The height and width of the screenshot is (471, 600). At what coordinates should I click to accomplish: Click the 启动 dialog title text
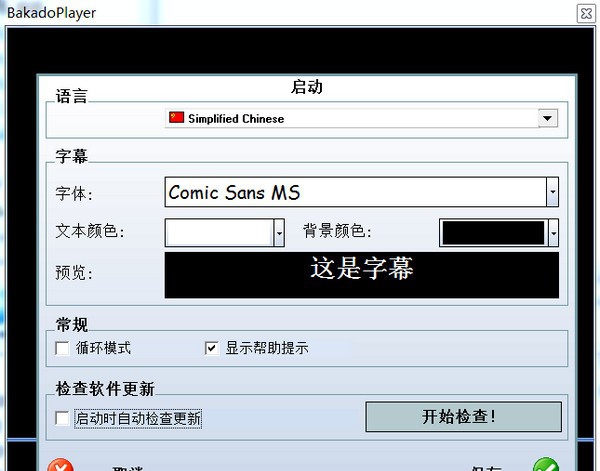point(307,87)
